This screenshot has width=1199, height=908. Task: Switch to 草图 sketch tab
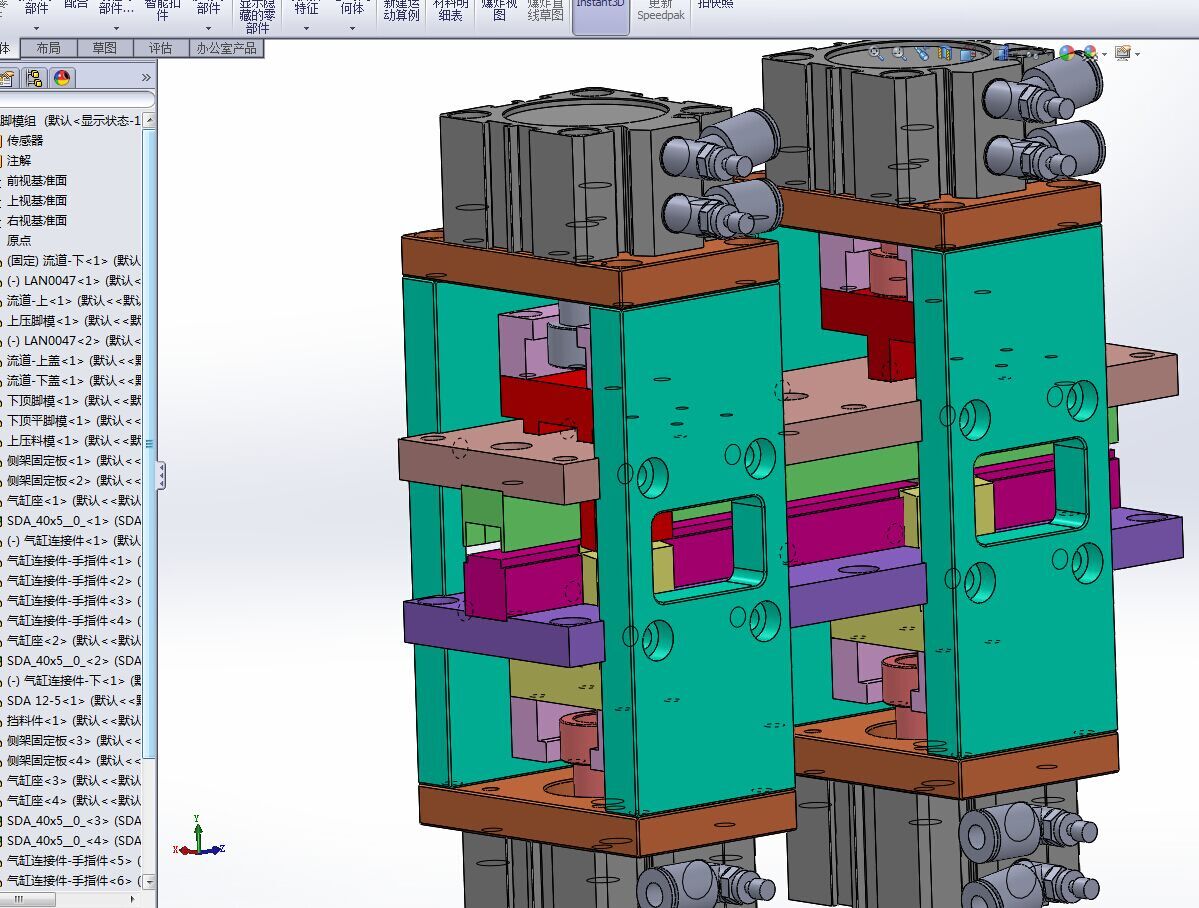pyautogui.click(x=105, y=48)
